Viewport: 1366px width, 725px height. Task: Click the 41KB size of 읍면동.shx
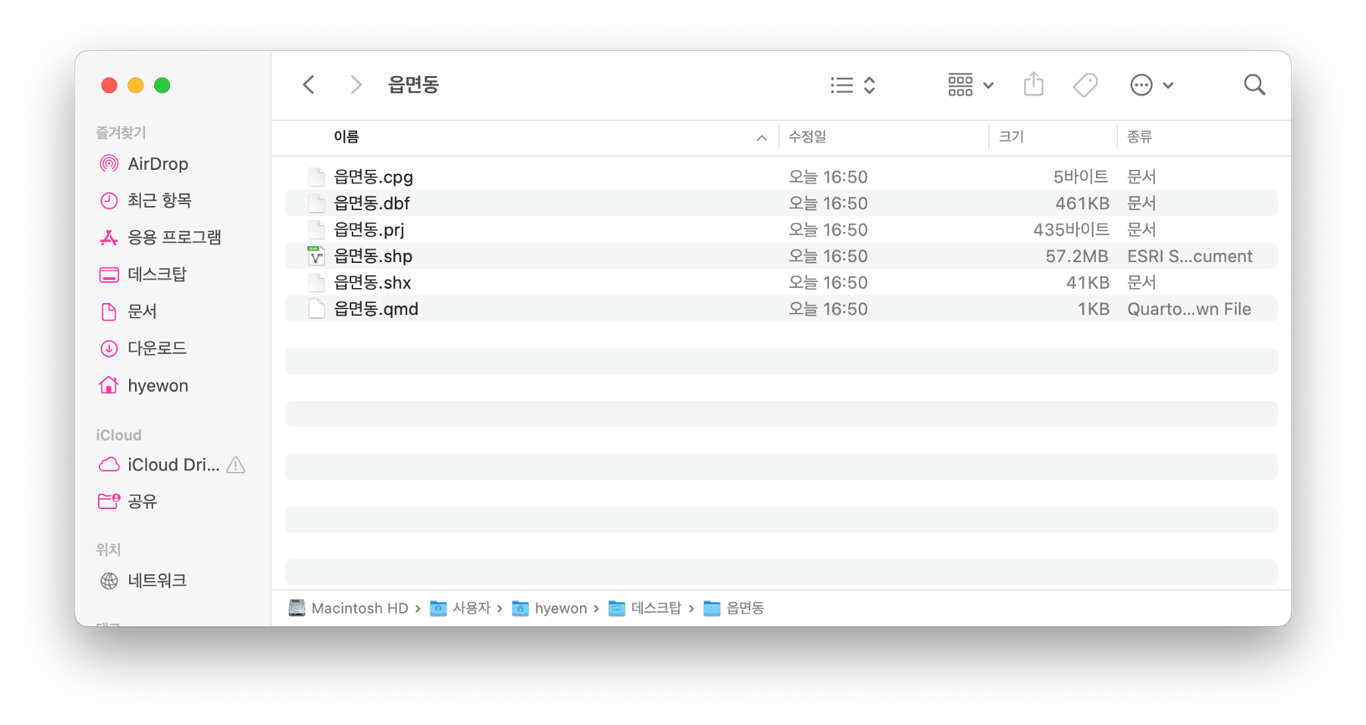click(1088, 283)
